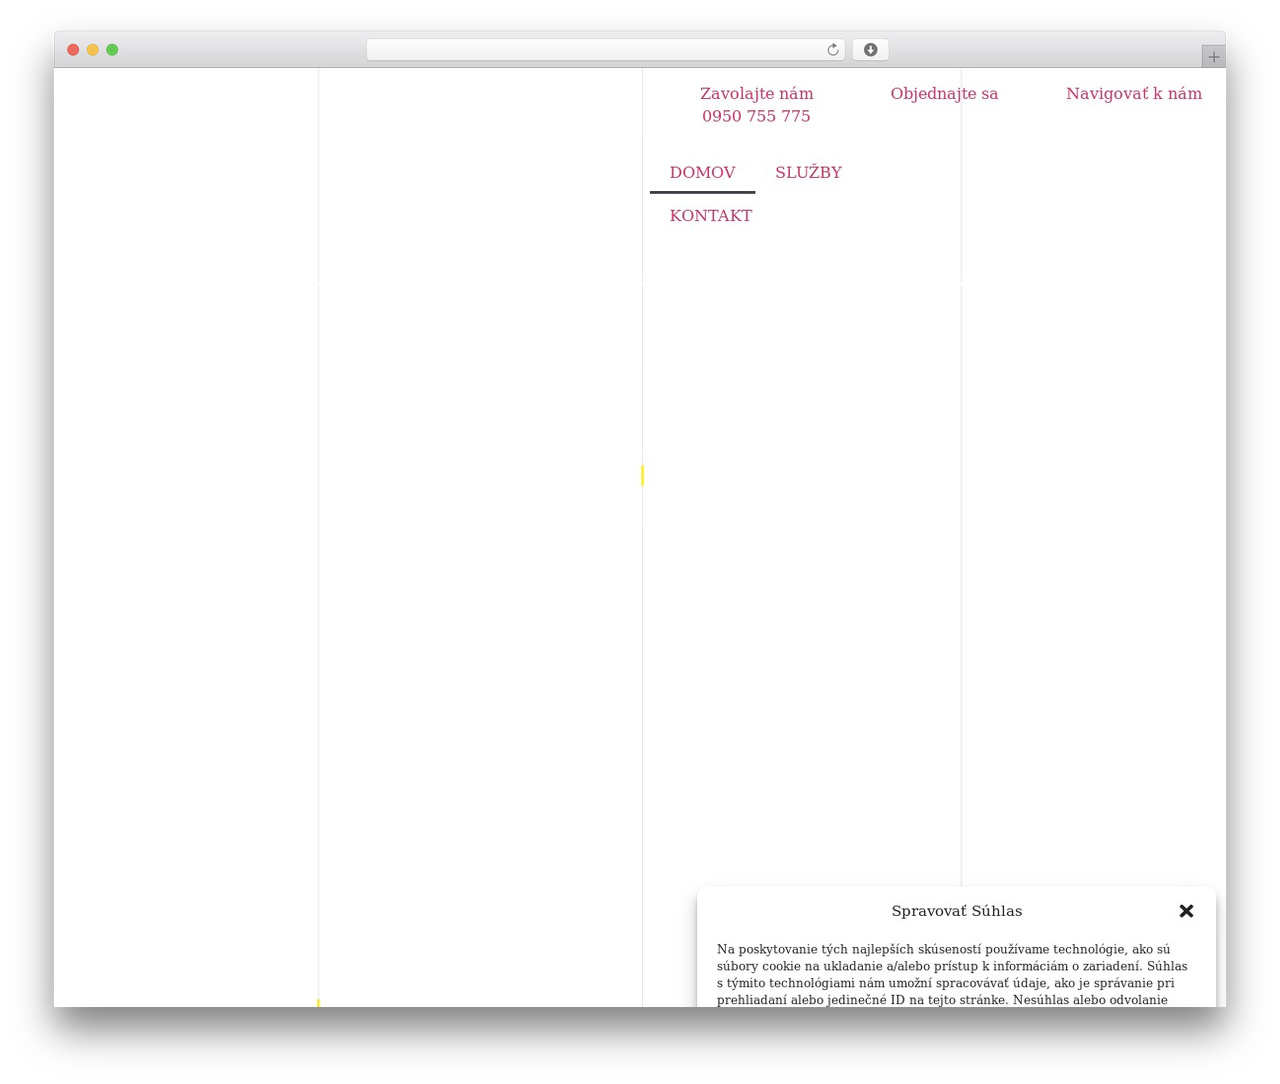Click the Objednajte sa link

(x=944, y=94)
